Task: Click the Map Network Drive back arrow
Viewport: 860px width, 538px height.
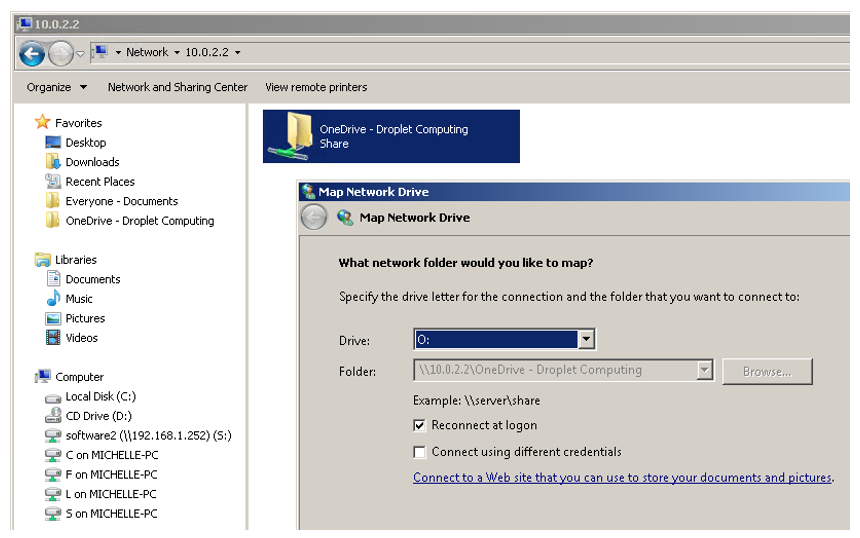Action: coord(314,218)
